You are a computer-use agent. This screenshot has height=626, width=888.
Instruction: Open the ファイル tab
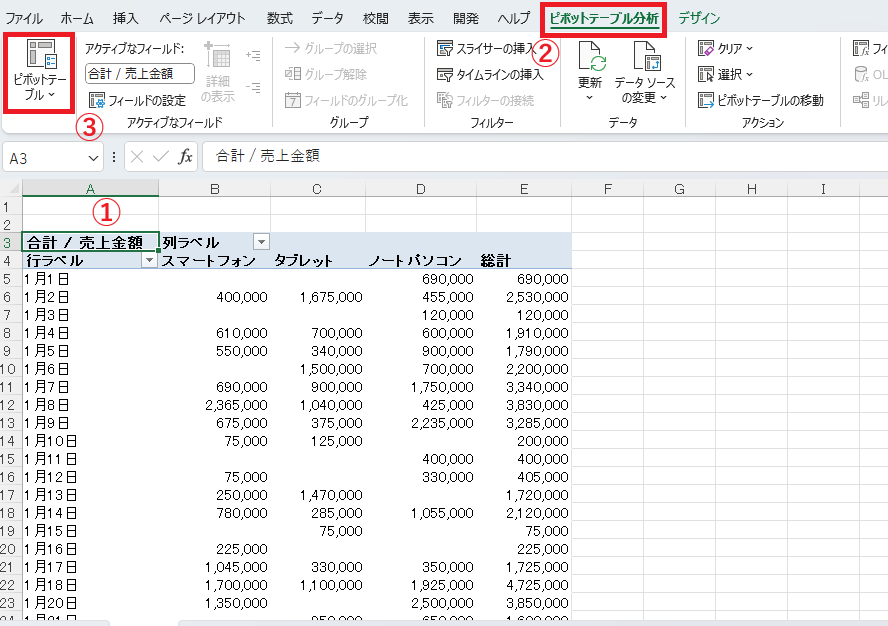pyautogui.click(x=24, y=19)
